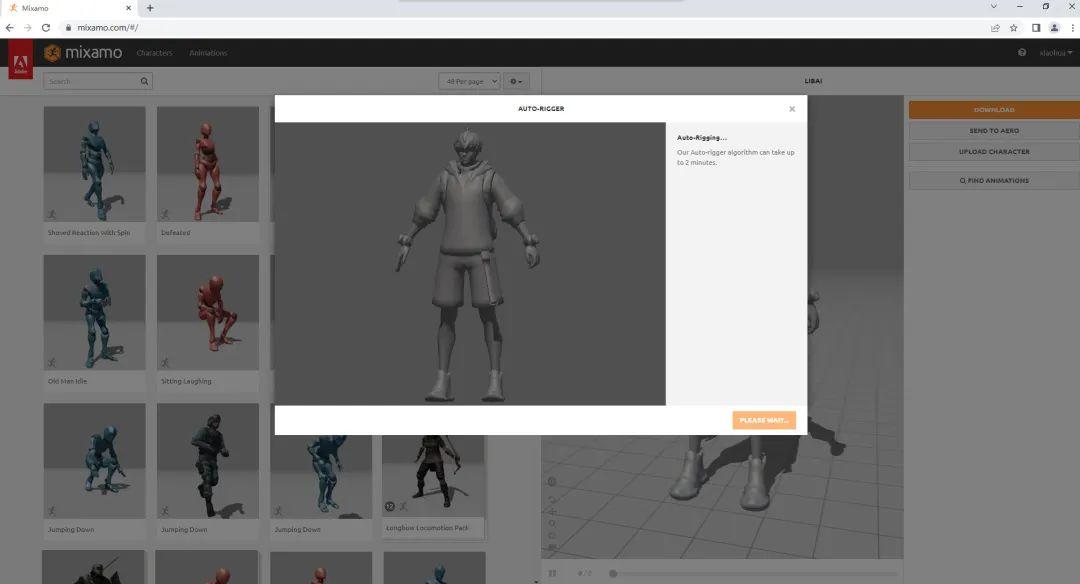Click the FIND ANIMATIONS button
1080x584 pixels.
point(994,180)
